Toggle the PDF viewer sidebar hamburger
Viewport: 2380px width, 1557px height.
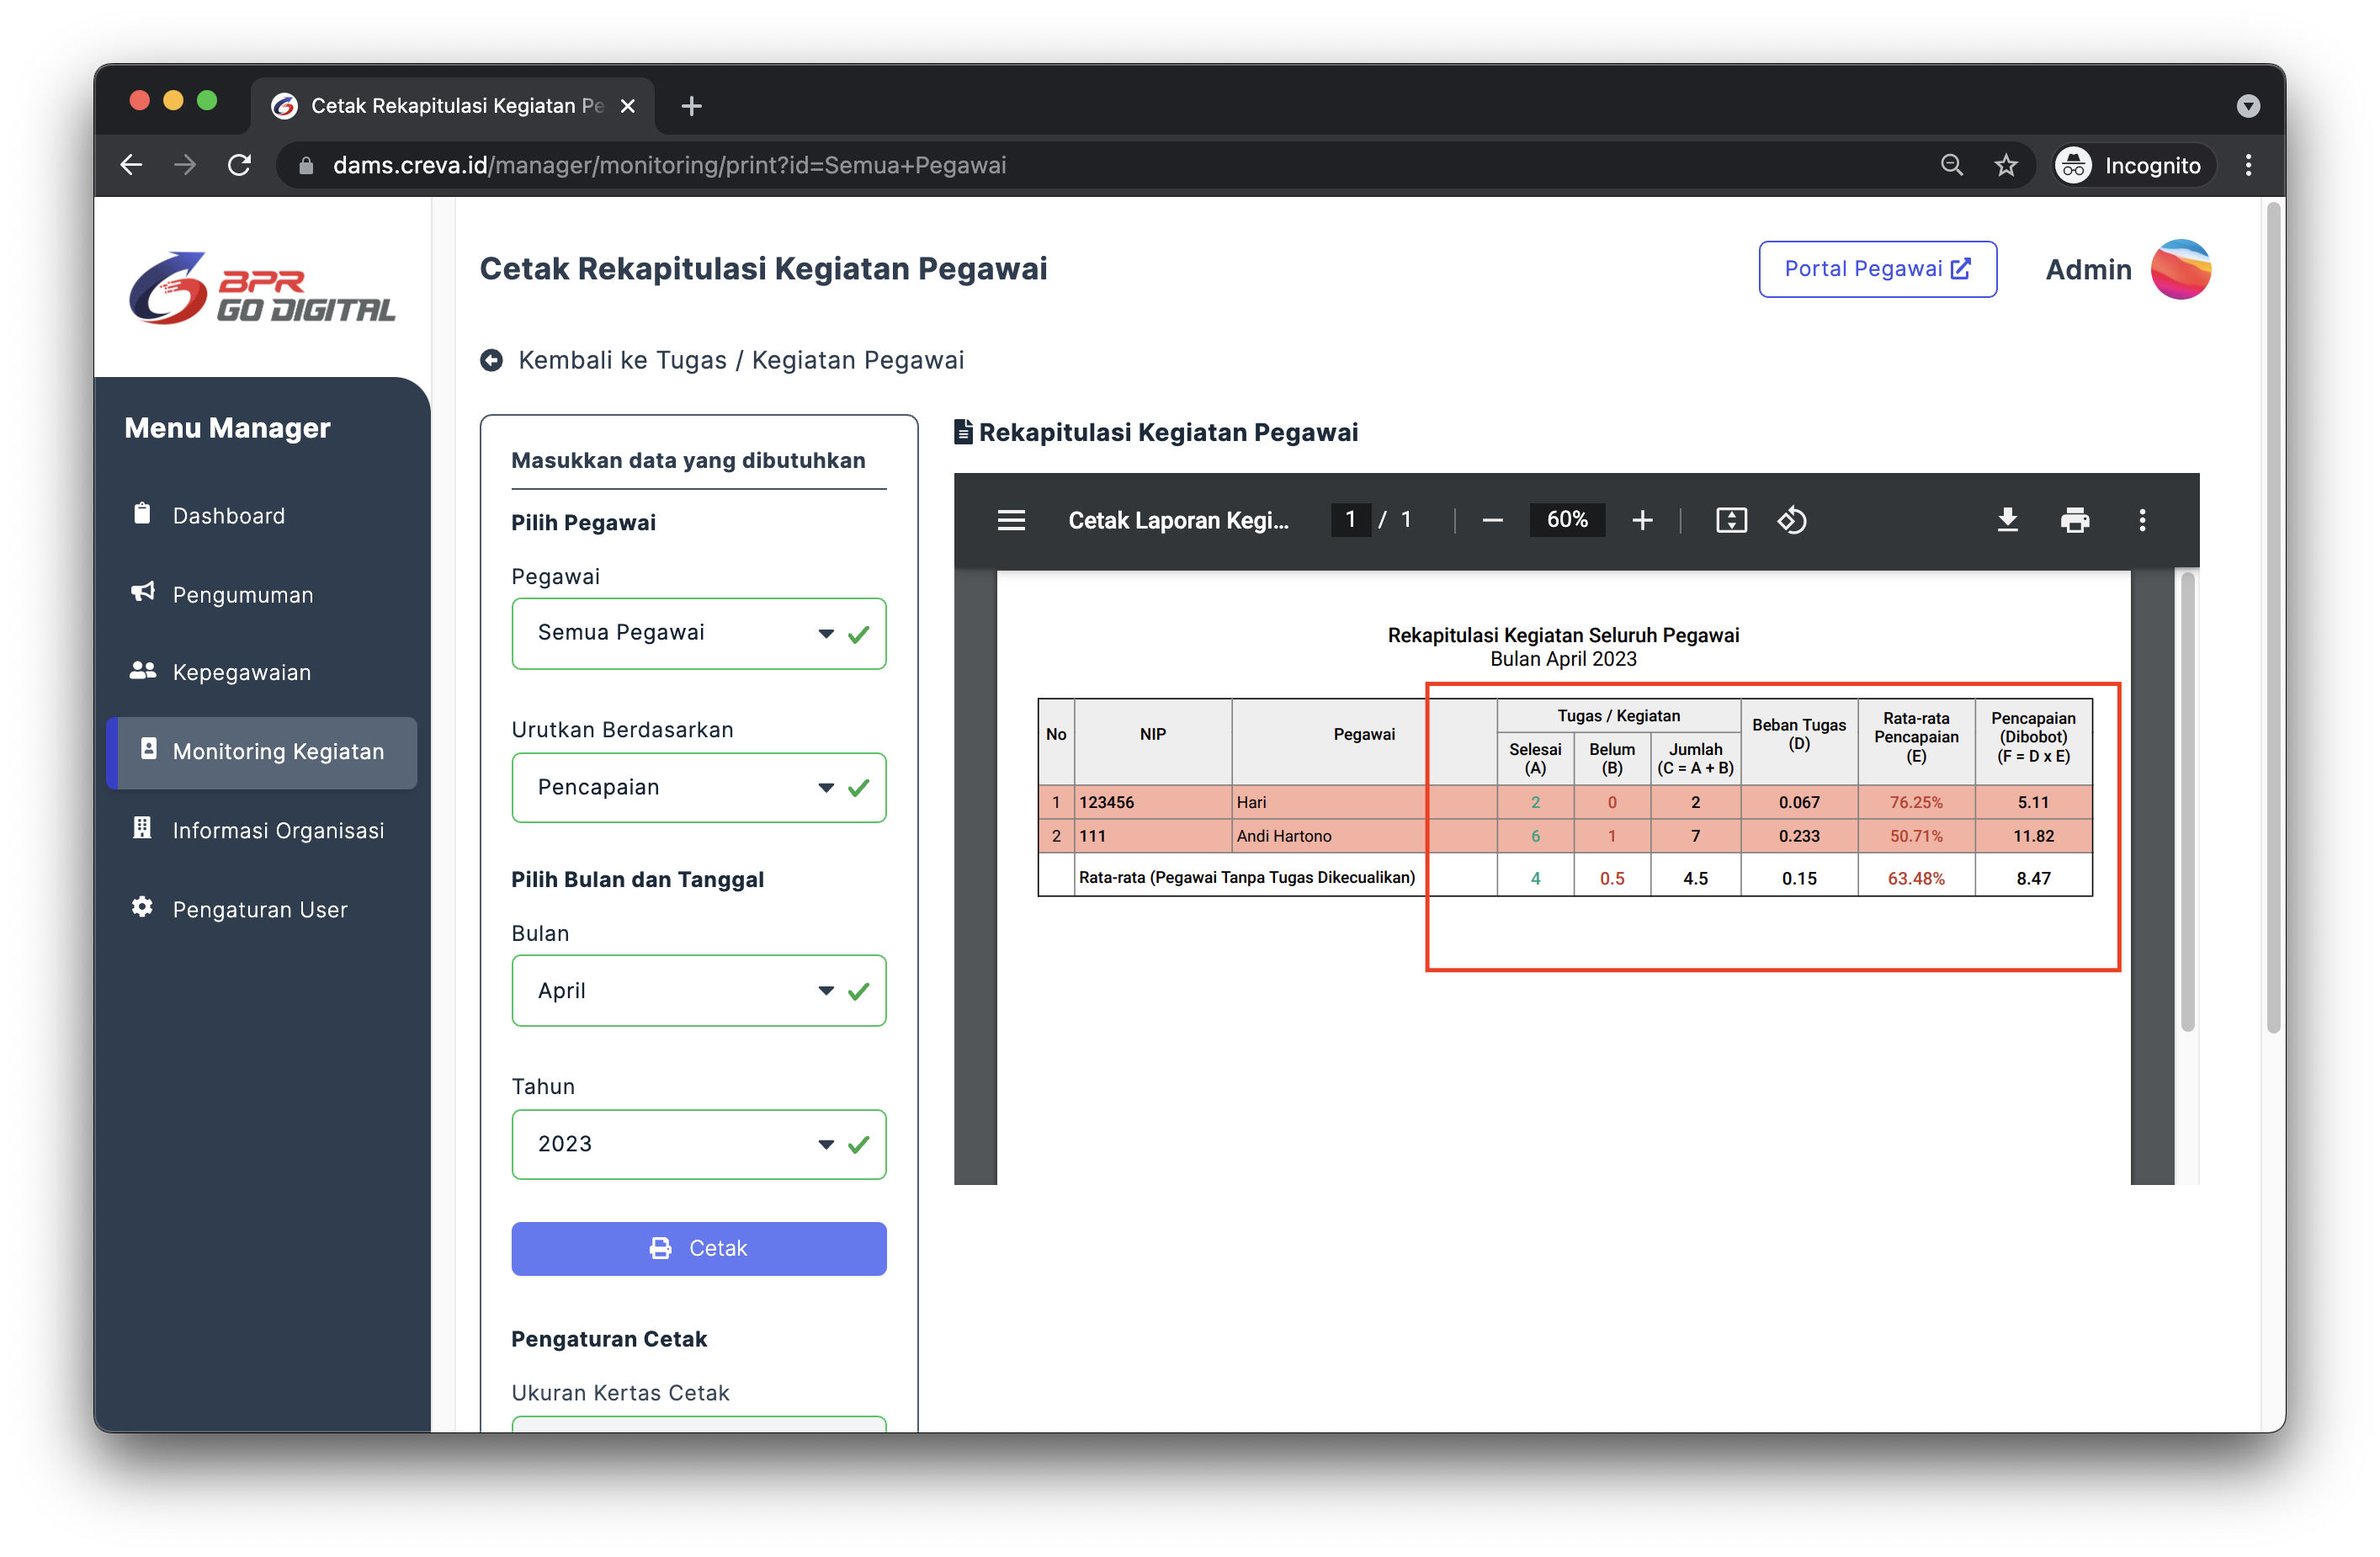point(1011,520)
